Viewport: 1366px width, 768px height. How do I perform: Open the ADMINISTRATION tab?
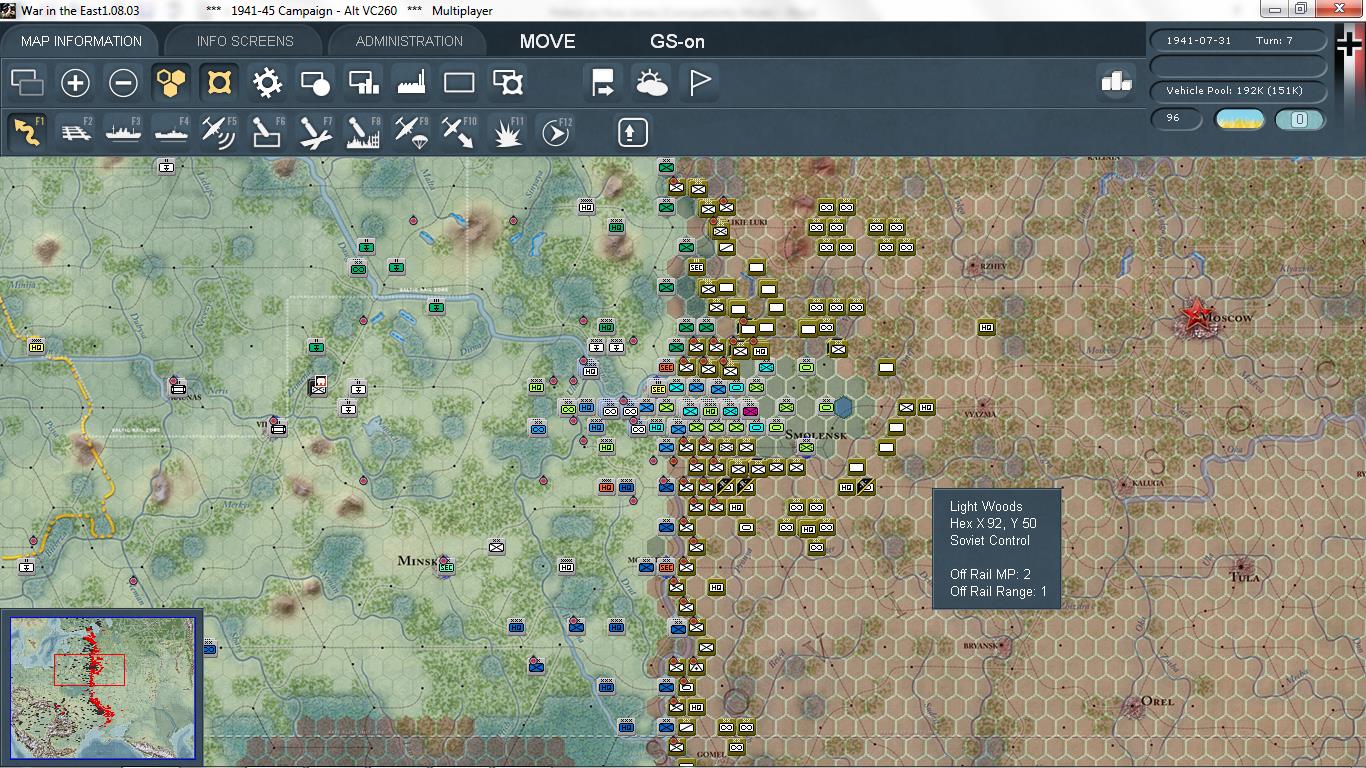(409, 41)
